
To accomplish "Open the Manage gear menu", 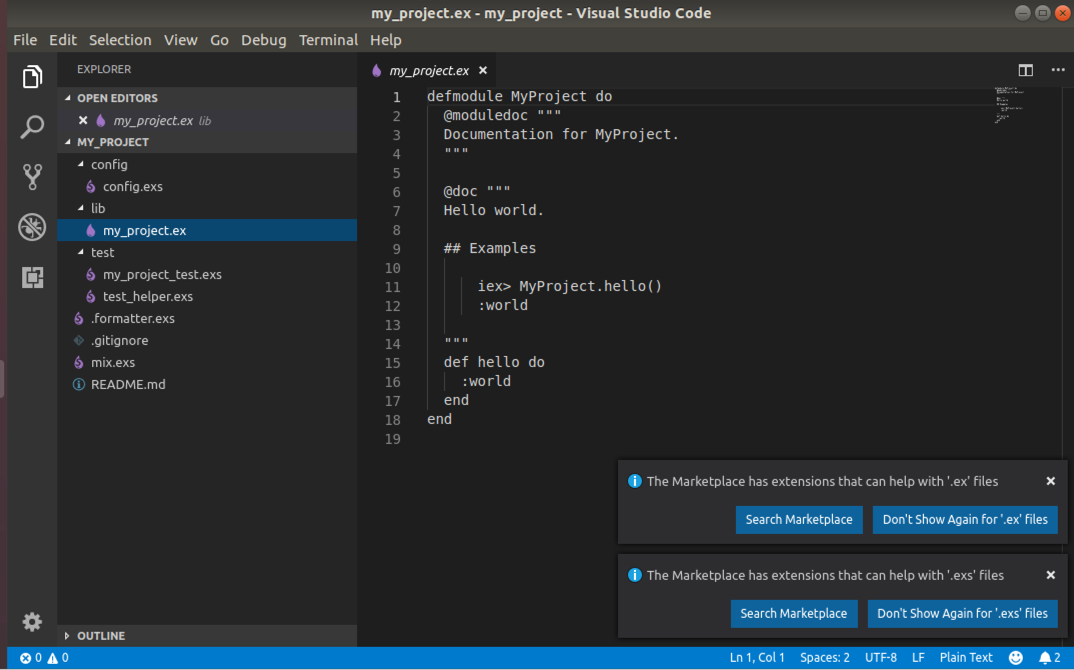I will [32, 621].
